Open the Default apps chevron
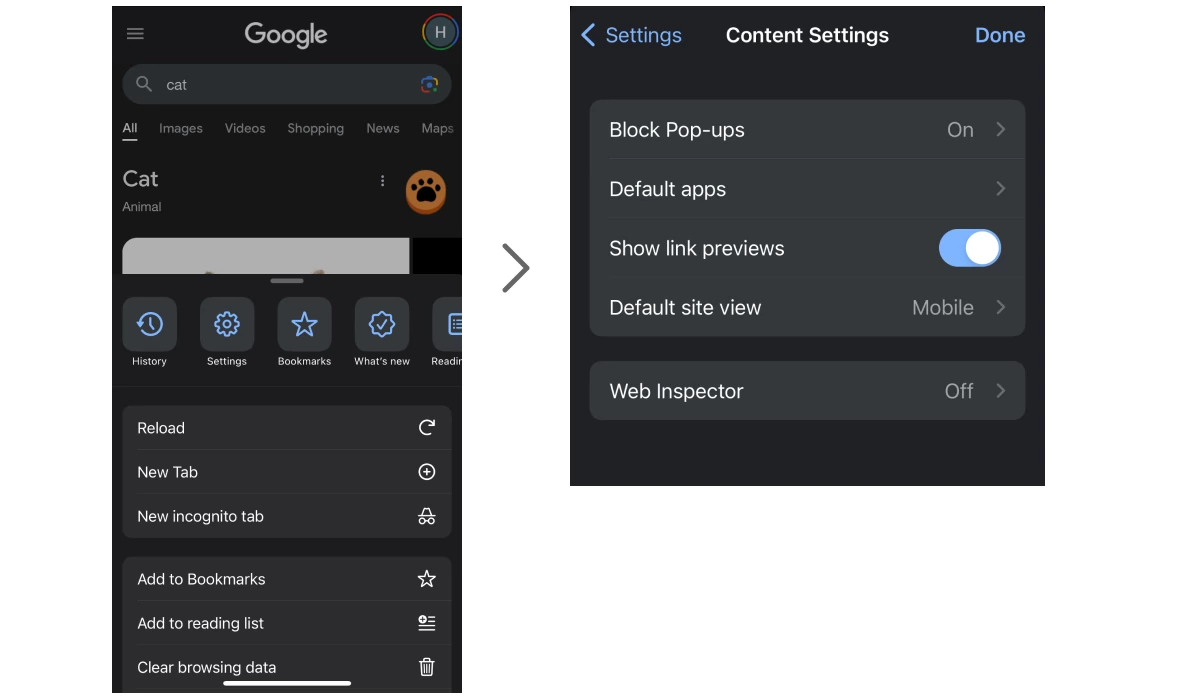The width and height of the screenshot is (1200, 700). 1000,189
